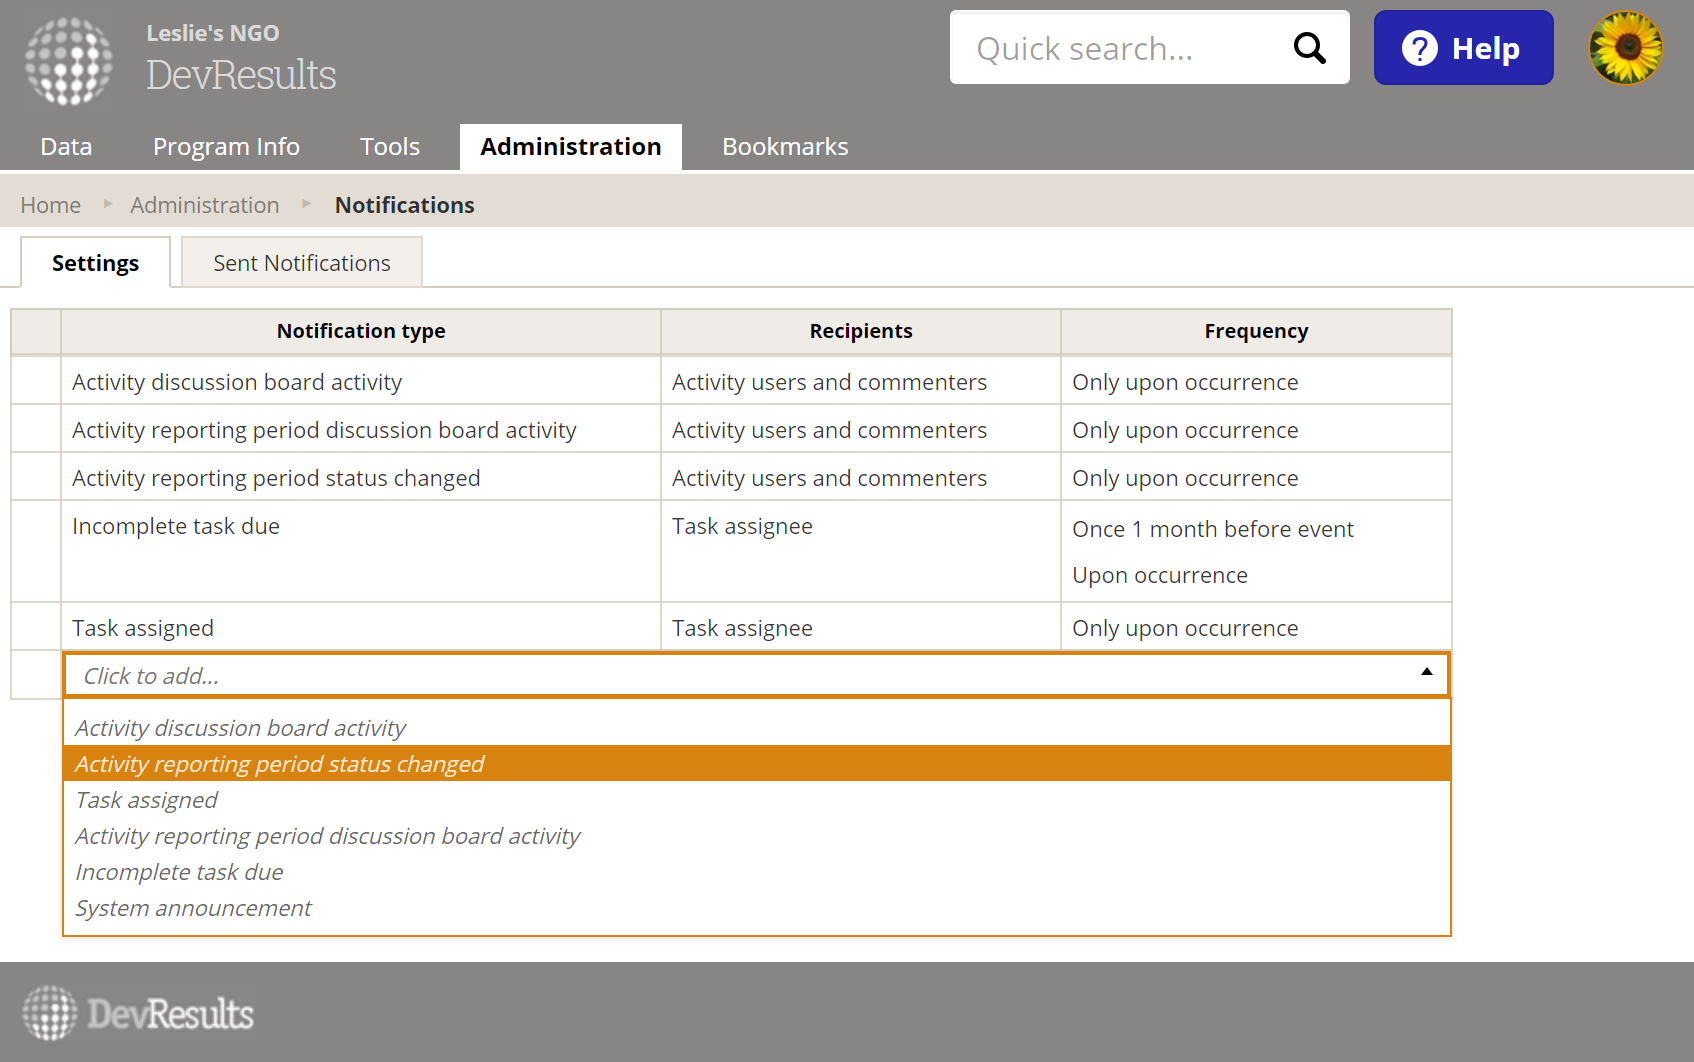Select 'Activity reporting period status changed' dropdown option
Viewport: 1694px width, 1062px height.
pyautogui.click(x=757, y=764)
